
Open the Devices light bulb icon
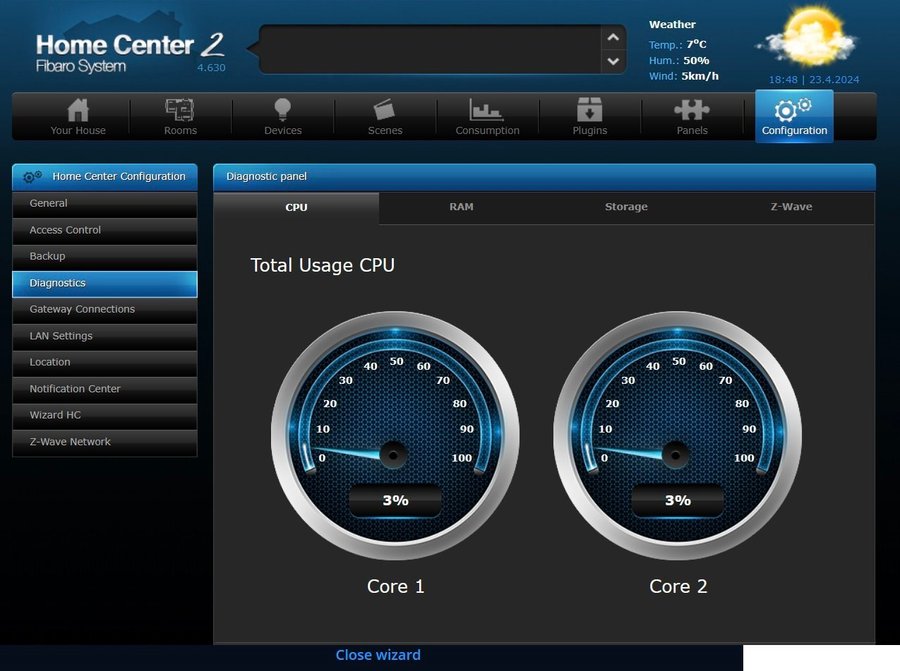click(x=283, y=109)
